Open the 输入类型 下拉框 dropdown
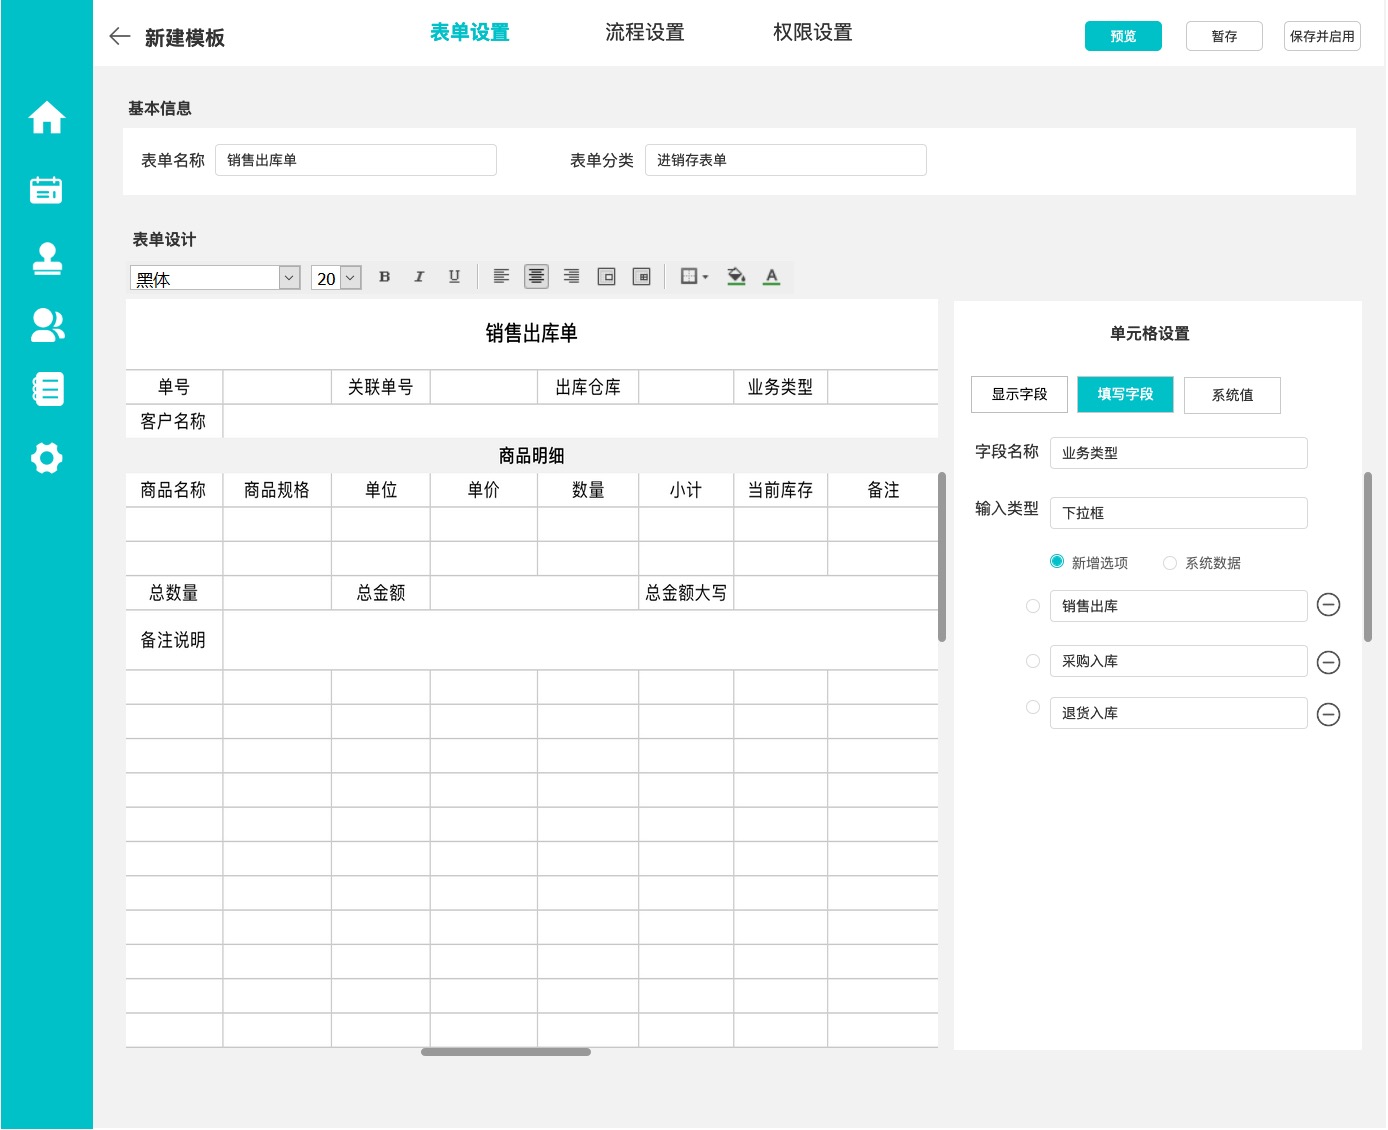Viewport: 1388px width, 1130px height. point(1178,513)
